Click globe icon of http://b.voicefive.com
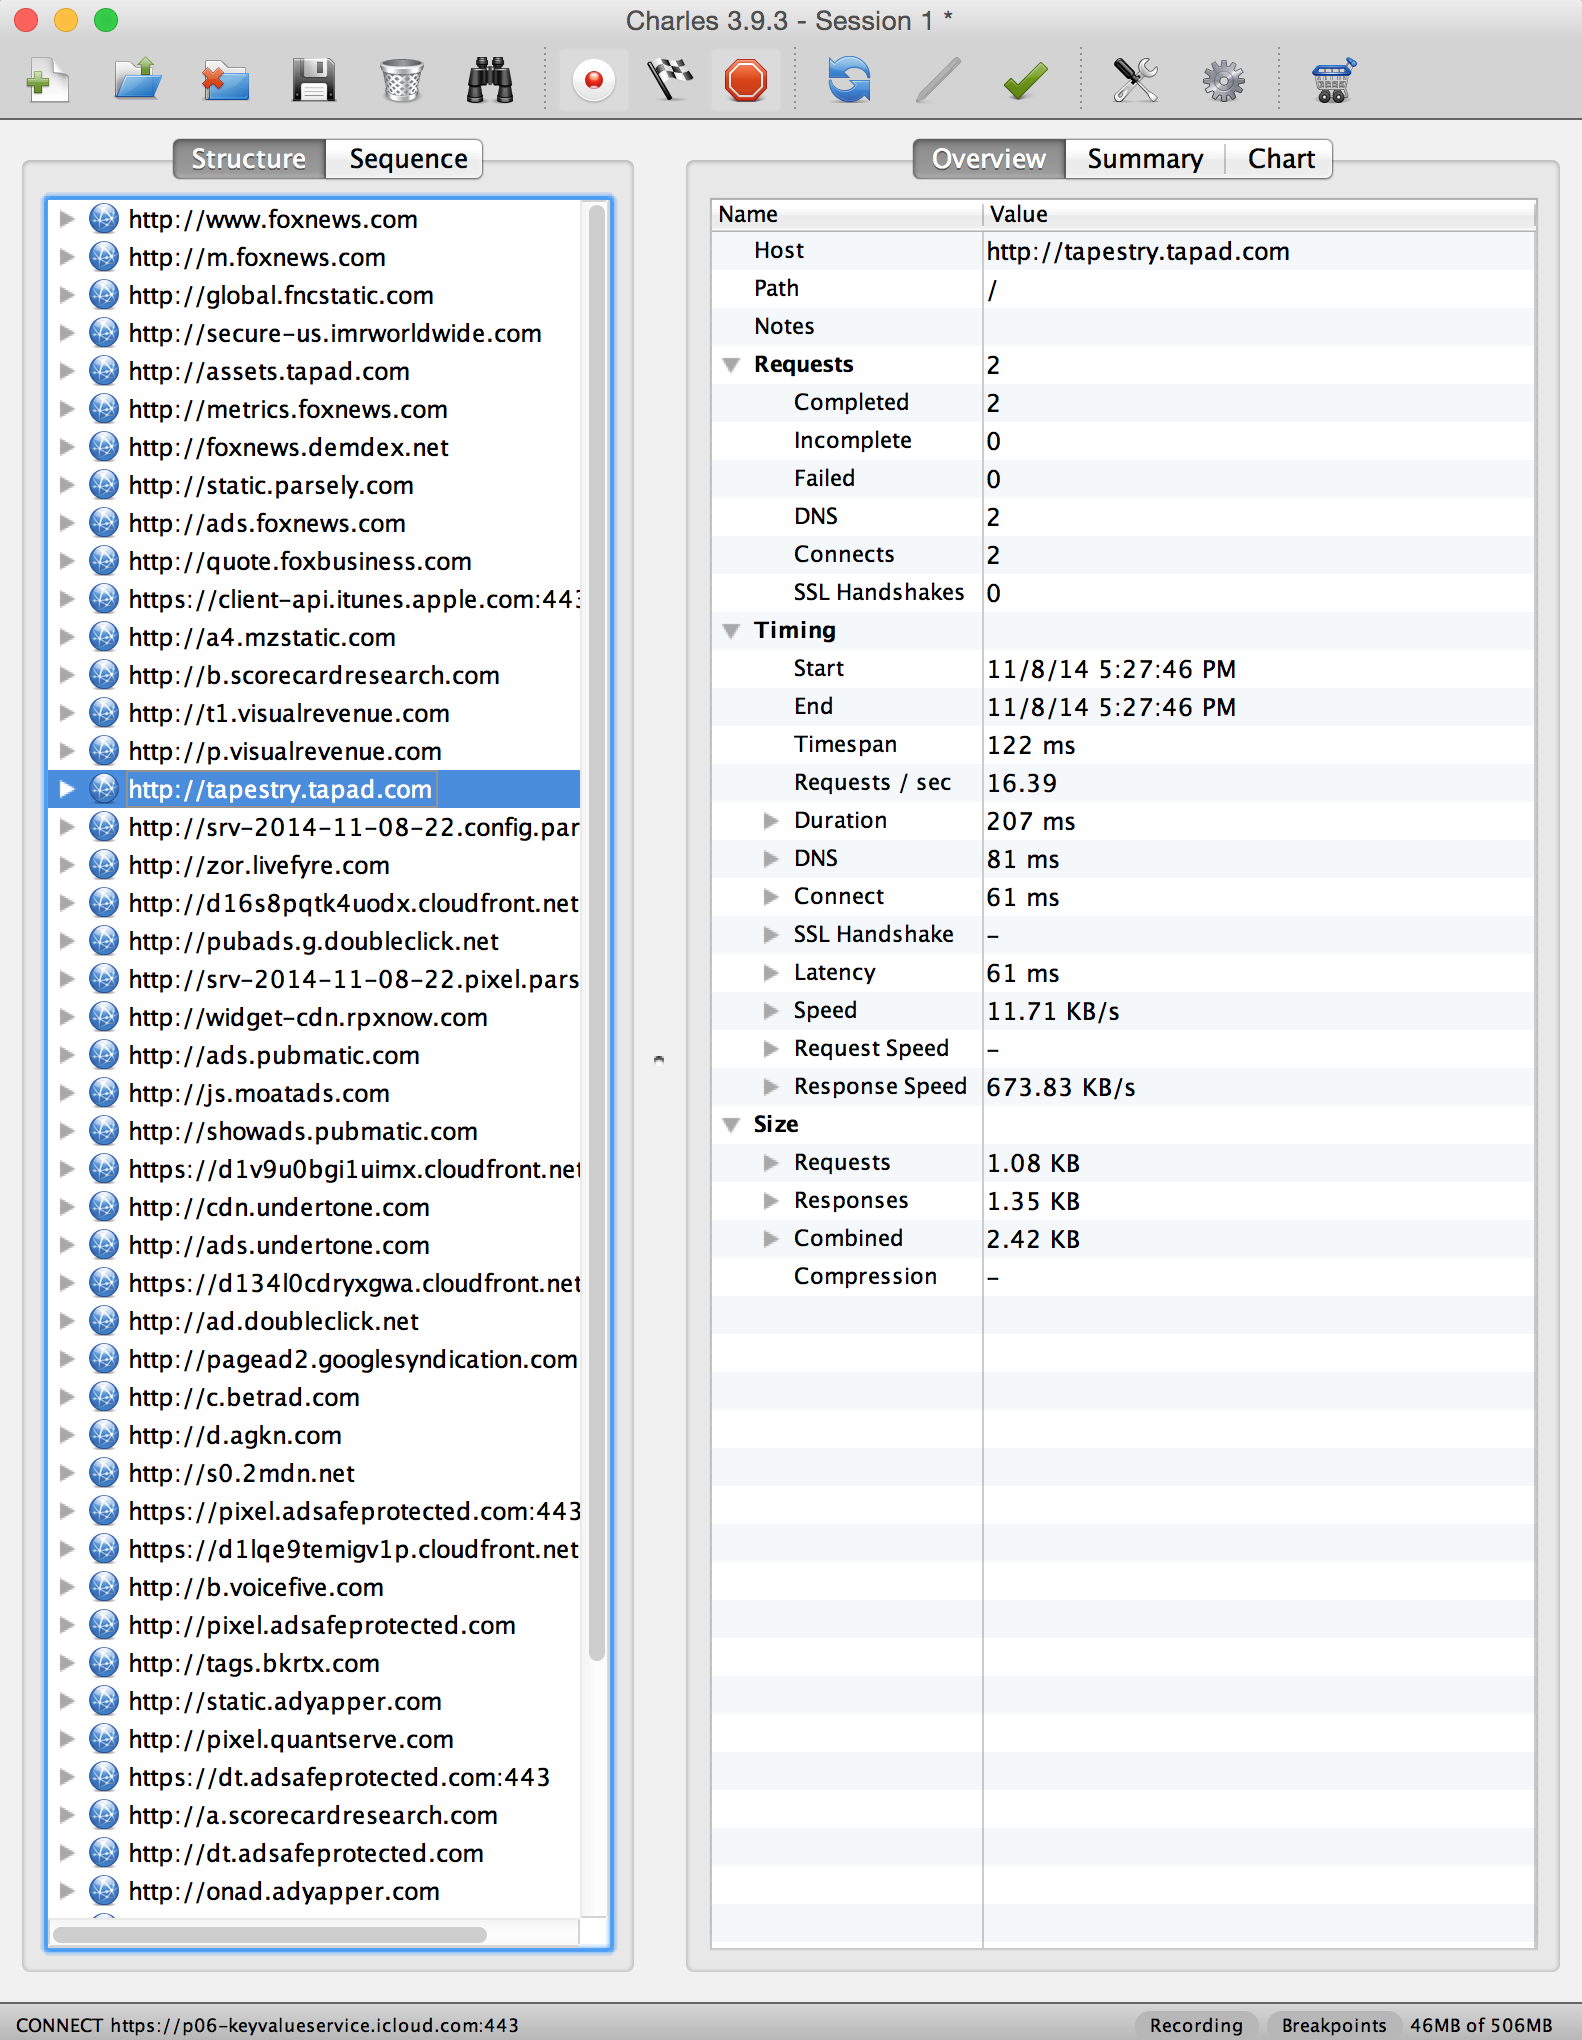The height and width of the screenshot is (2040, 1582). click(x=104, y=1587)
